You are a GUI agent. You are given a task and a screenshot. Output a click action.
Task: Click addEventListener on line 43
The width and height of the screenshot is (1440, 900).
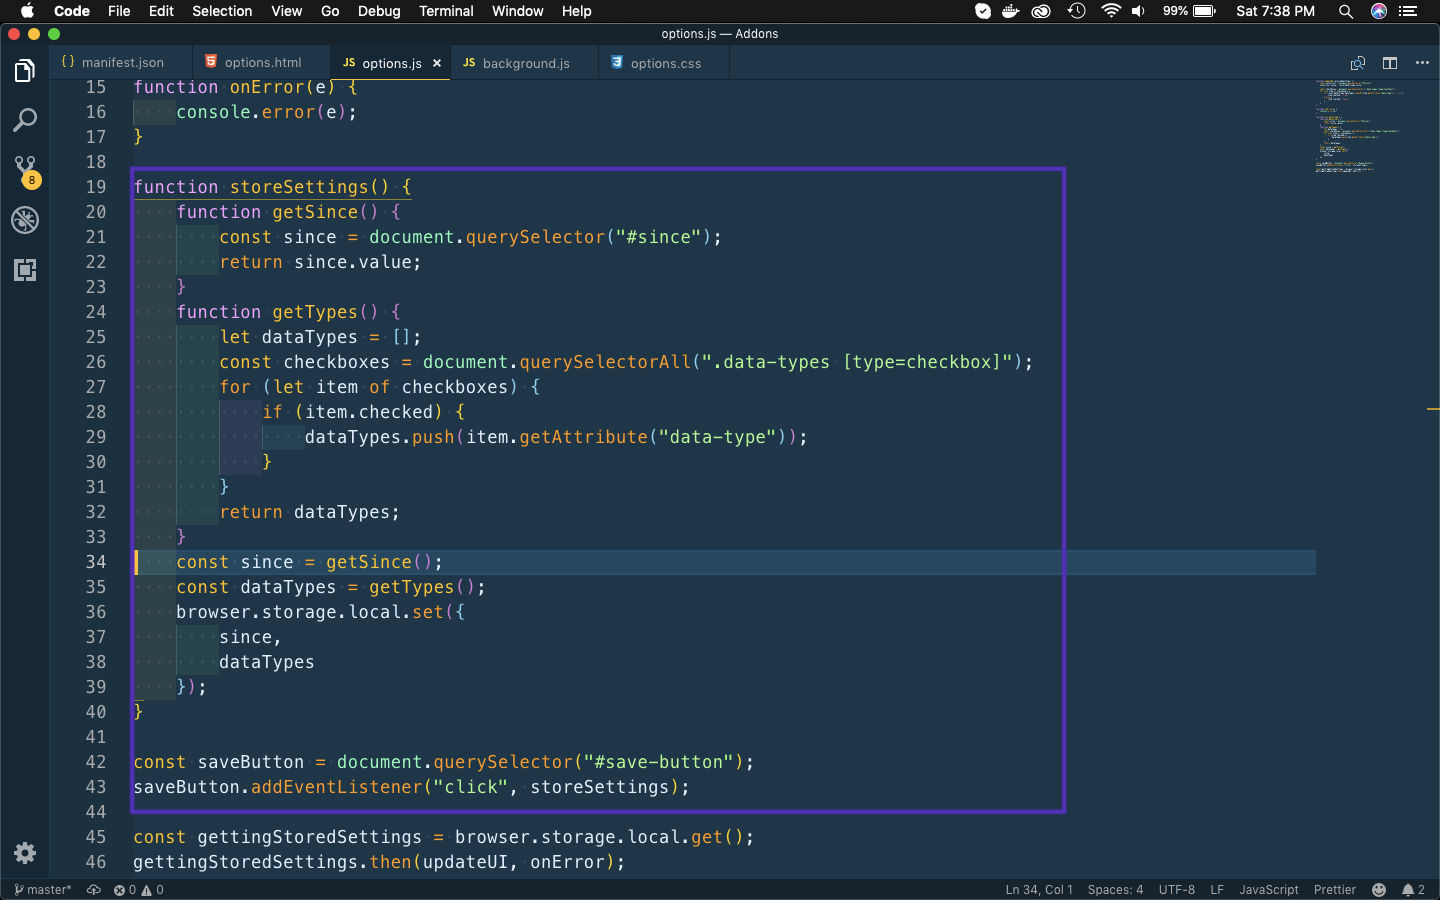(x=337, y=787)
